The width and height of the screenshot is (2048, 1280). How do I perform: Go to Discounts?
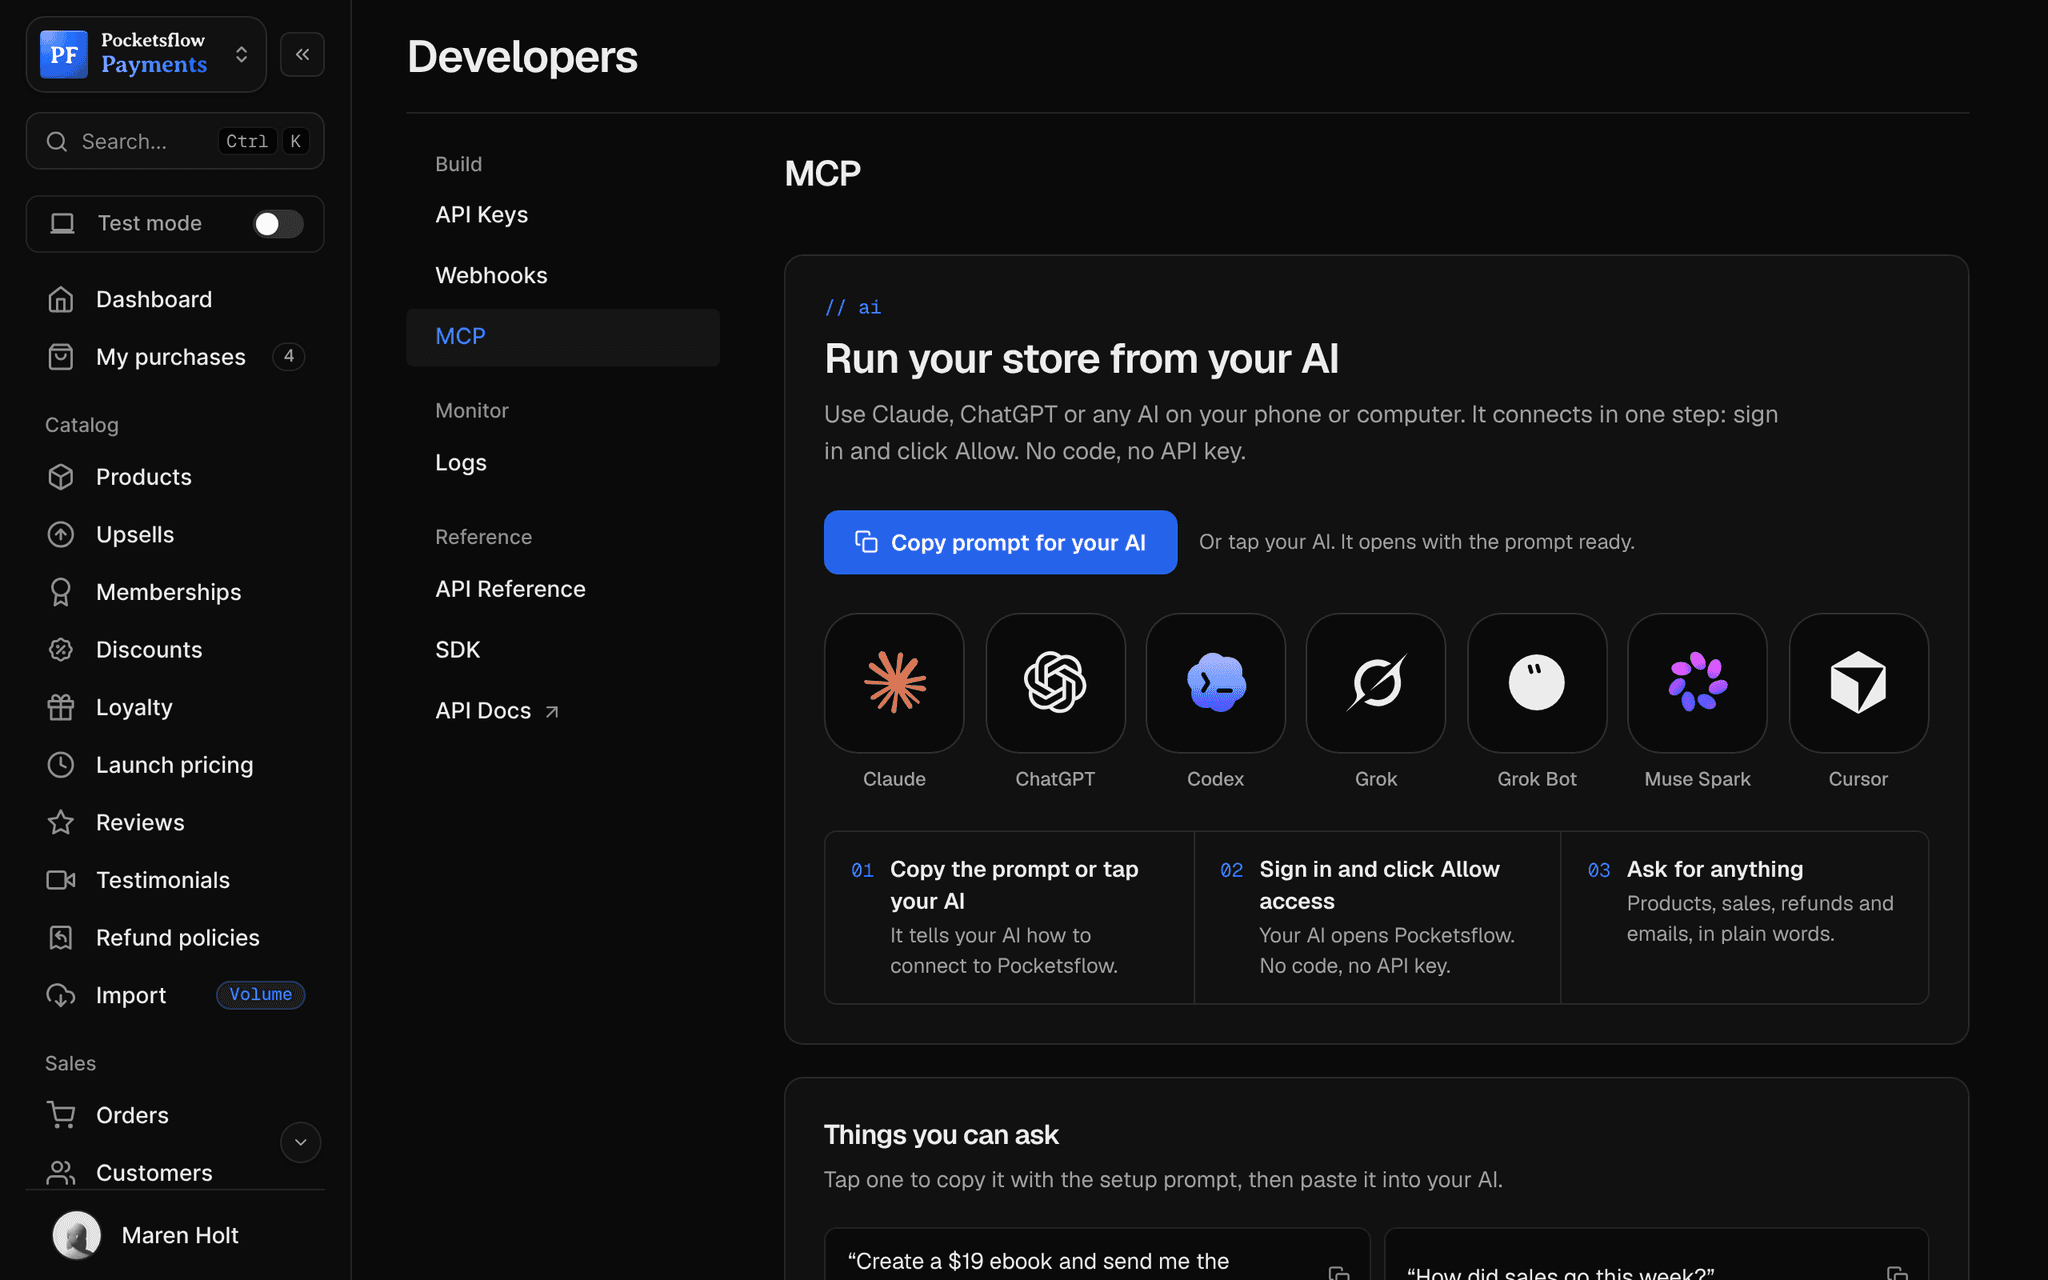pos(175,649)
